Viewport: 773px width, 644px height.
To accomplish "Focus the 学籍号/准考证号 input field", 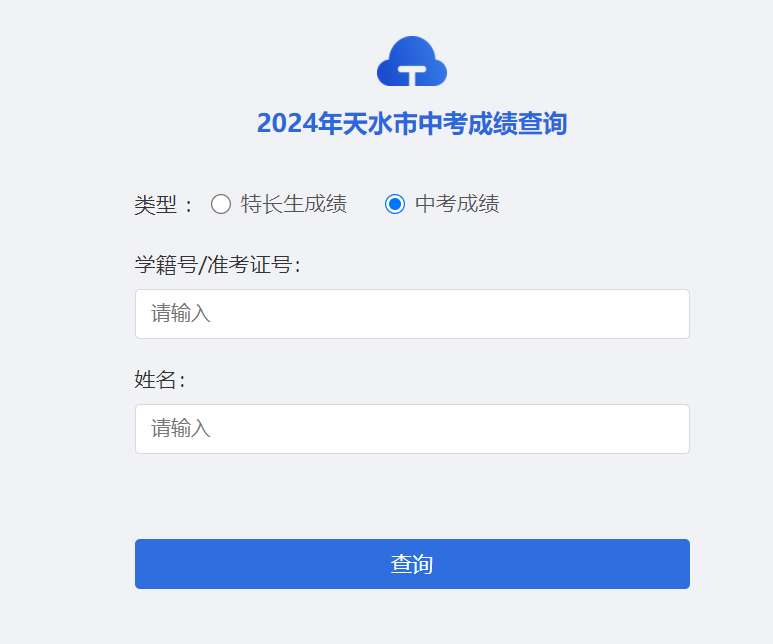I will coord(412,314).
